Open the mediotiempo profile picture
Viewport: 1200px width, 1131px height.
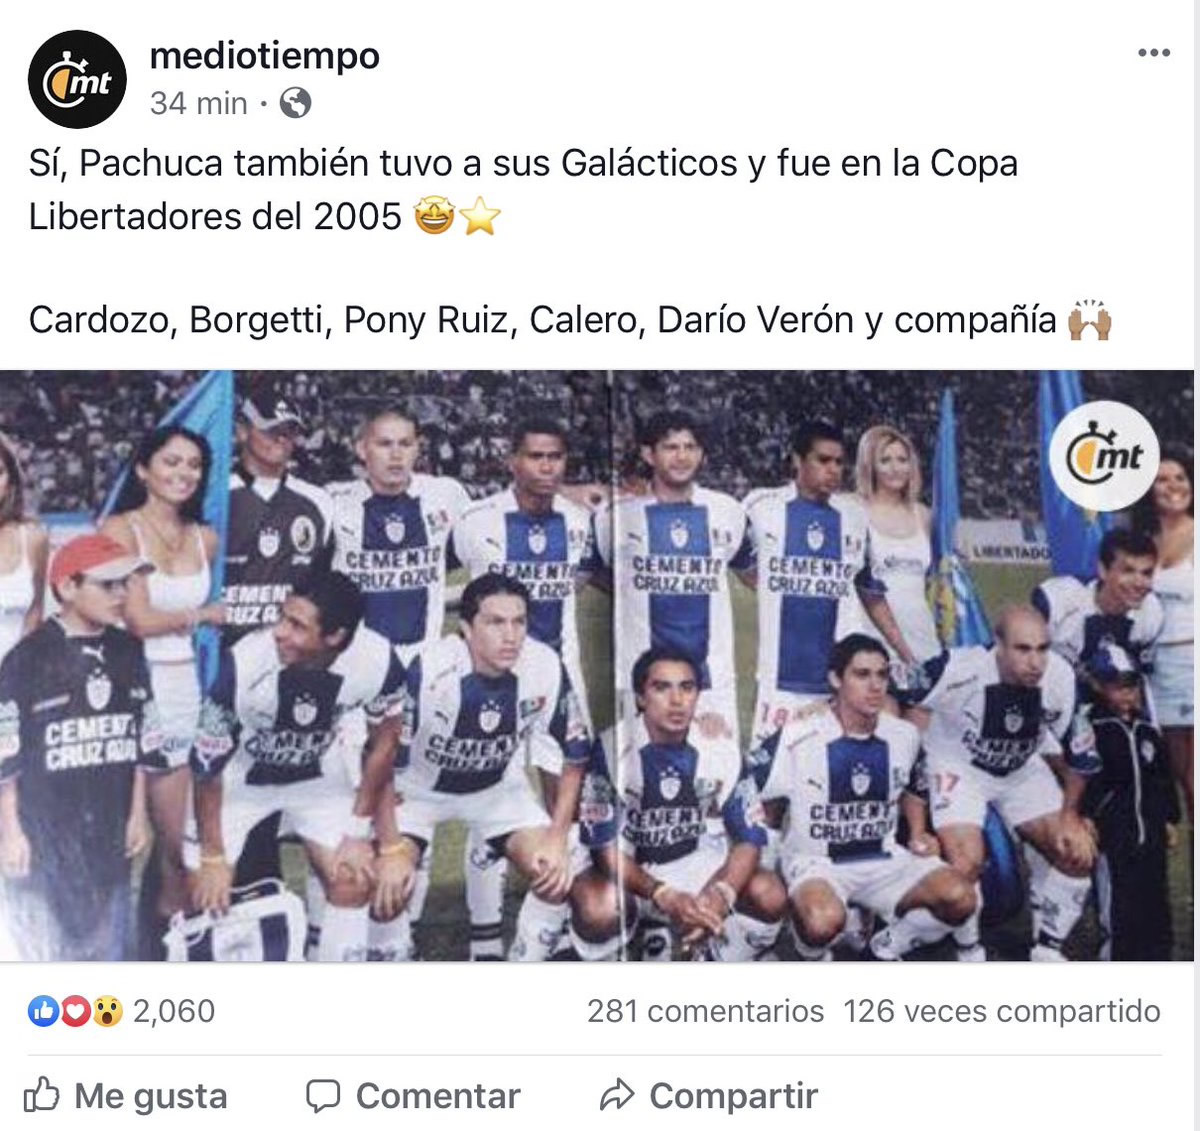[77, 80]
